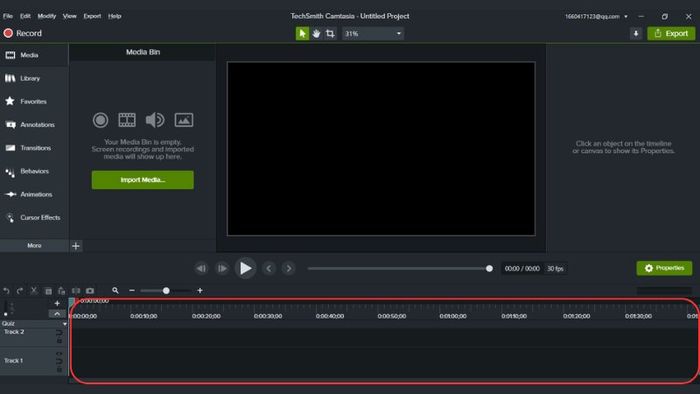Click the previous frame playback button

[x=201, y=269]
